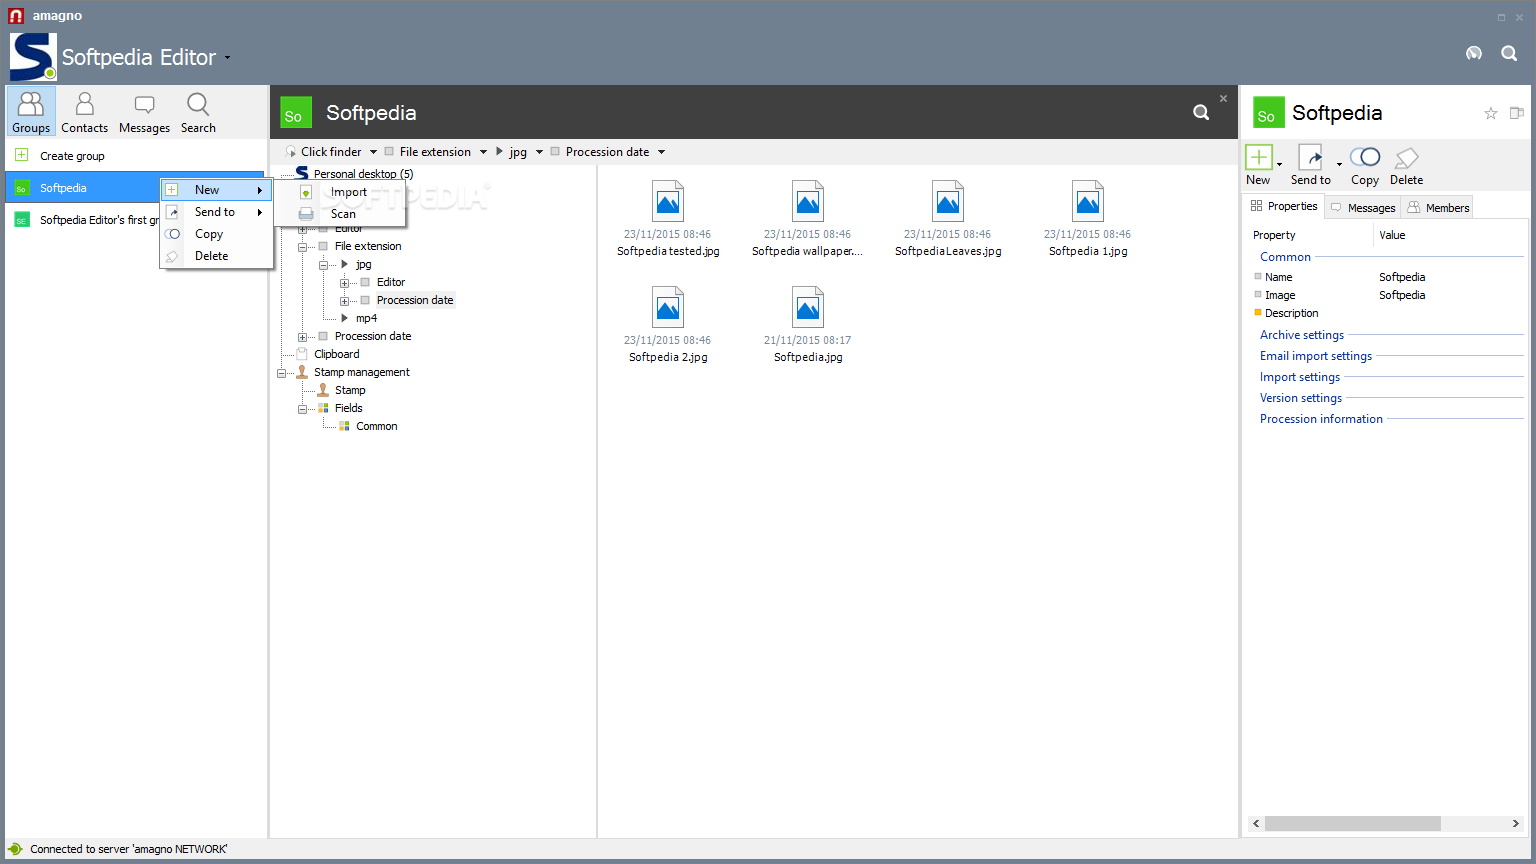Open the jpg breadcrumb dropdown

coord(539,152)
